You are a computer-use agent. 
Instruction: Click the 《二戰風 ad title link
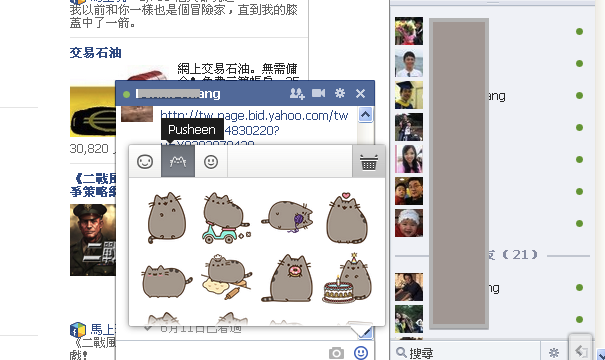click(x=93, y=185)
